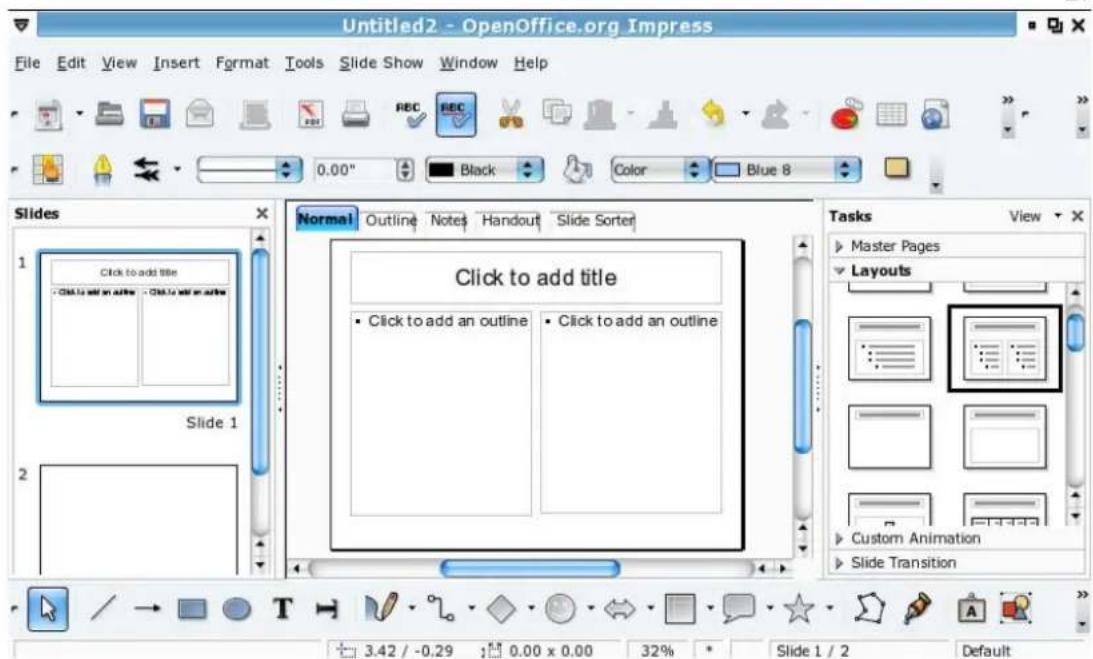
Task: Toggle the Shadow icon next to Blue 8
Action: (897, 169)
